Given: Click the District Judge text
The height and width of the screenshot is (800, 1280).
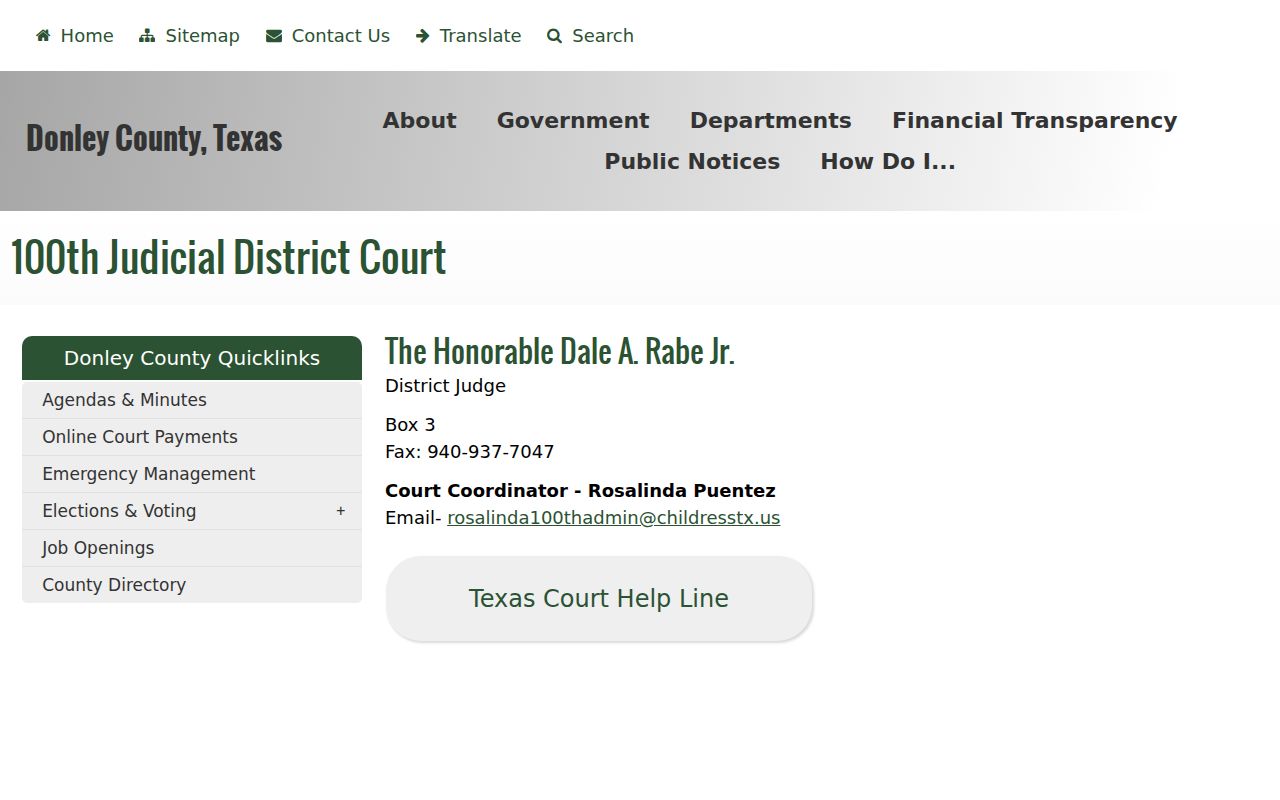Looking at the screenshot, I should coord(445,386).
